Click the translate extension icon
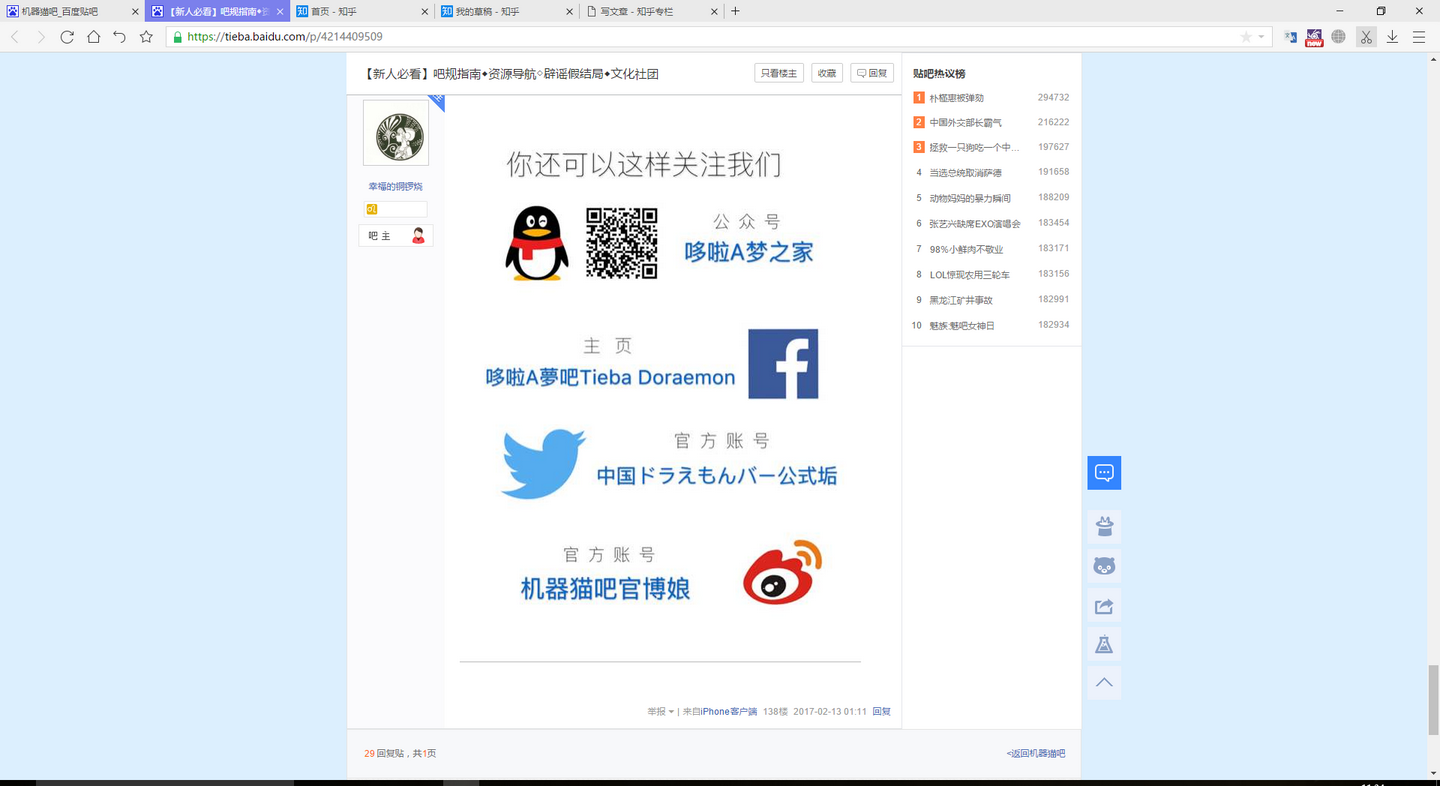The height and width of the screenshot is (786, 1440). tap(1290, 37)
